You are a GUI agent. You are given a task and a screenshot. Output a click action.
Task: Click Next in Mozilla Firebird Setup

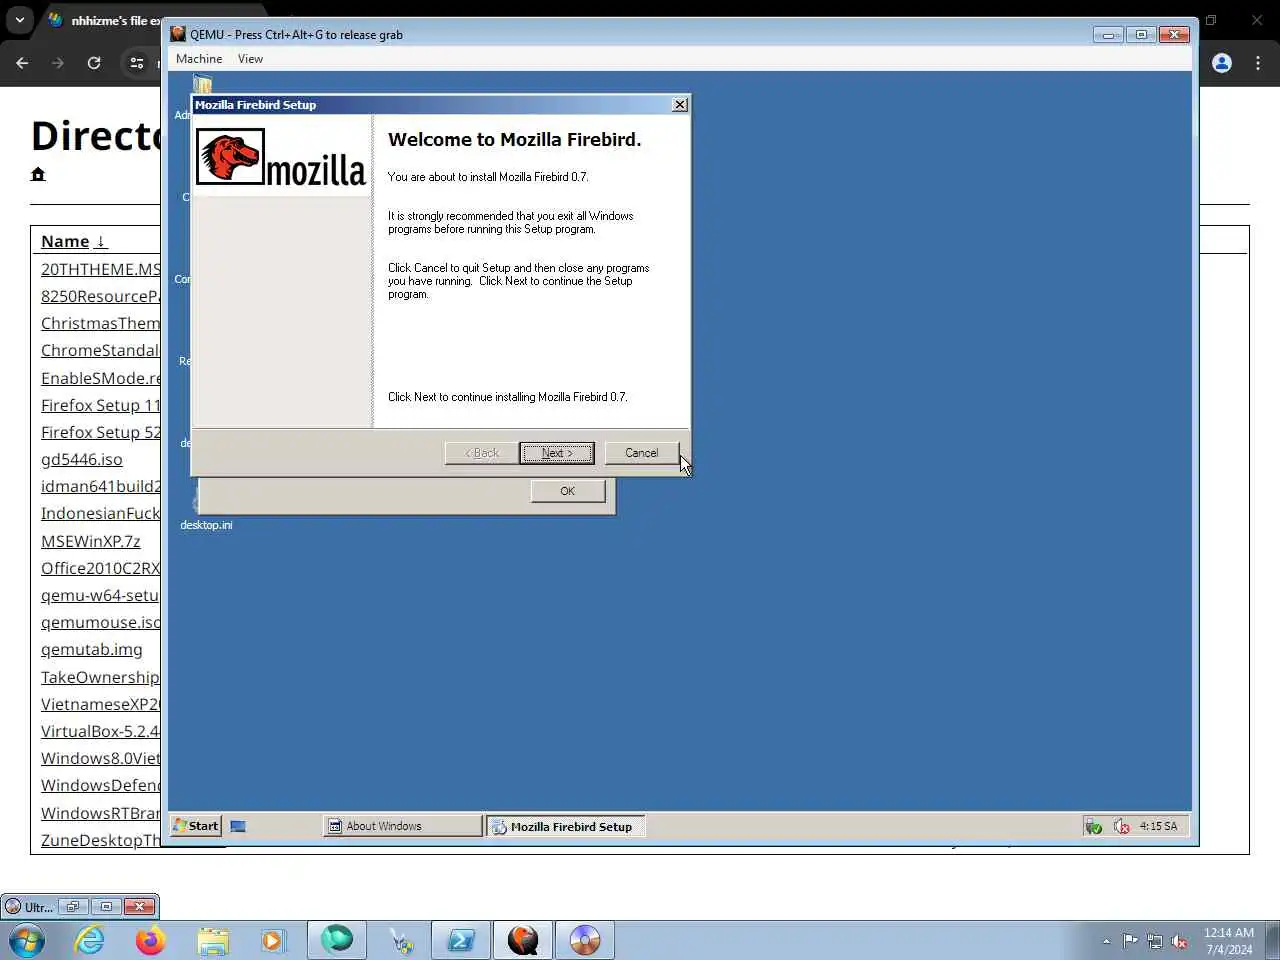[x=557, y=453]
